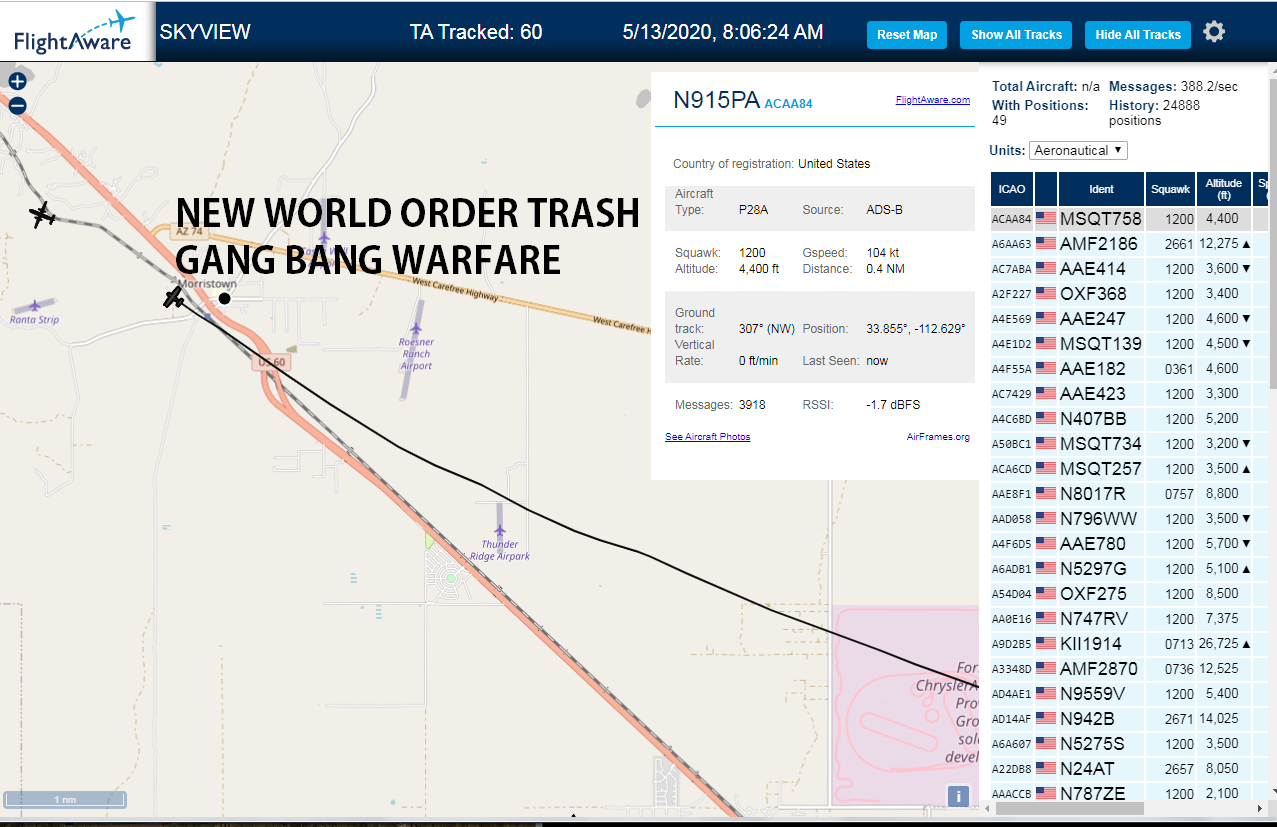
Task: Click the SKYVIEW header title
Action: pyautogui.click(x=205, y=32)
